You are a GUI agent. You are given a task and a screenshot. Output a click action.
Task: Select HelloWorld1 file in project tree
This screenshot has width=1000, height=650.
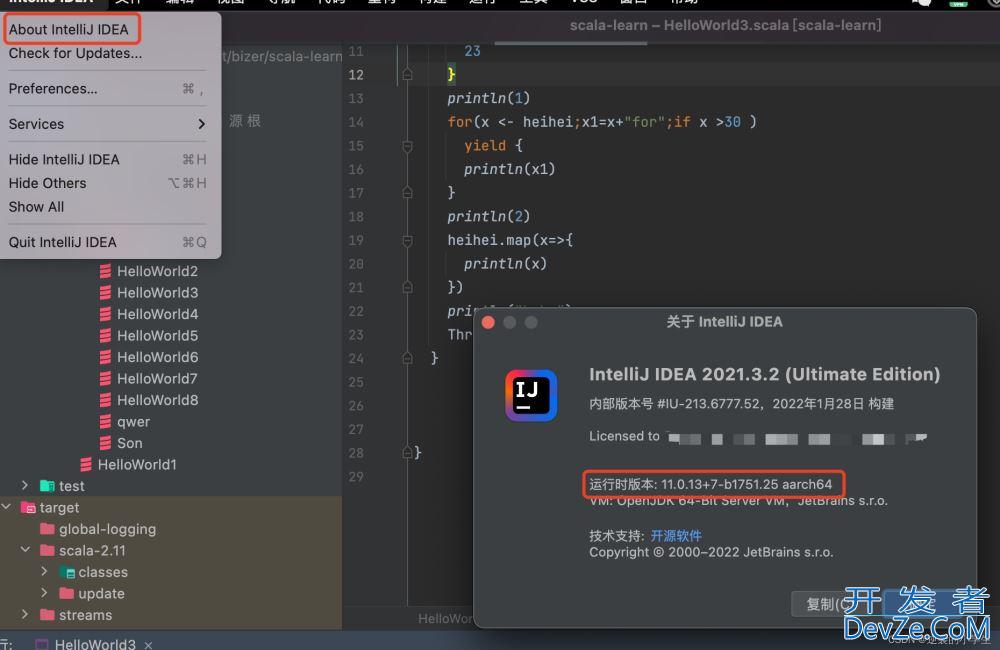137,464
